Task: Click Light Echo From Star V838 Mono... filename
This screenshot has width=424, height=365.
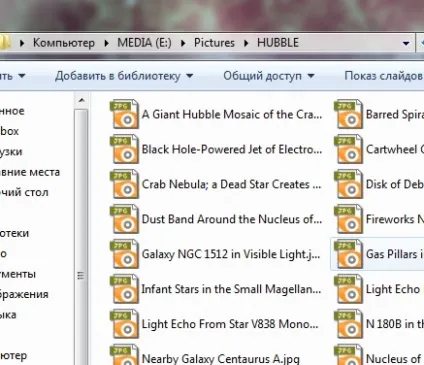Action: (x=230, y=324)
